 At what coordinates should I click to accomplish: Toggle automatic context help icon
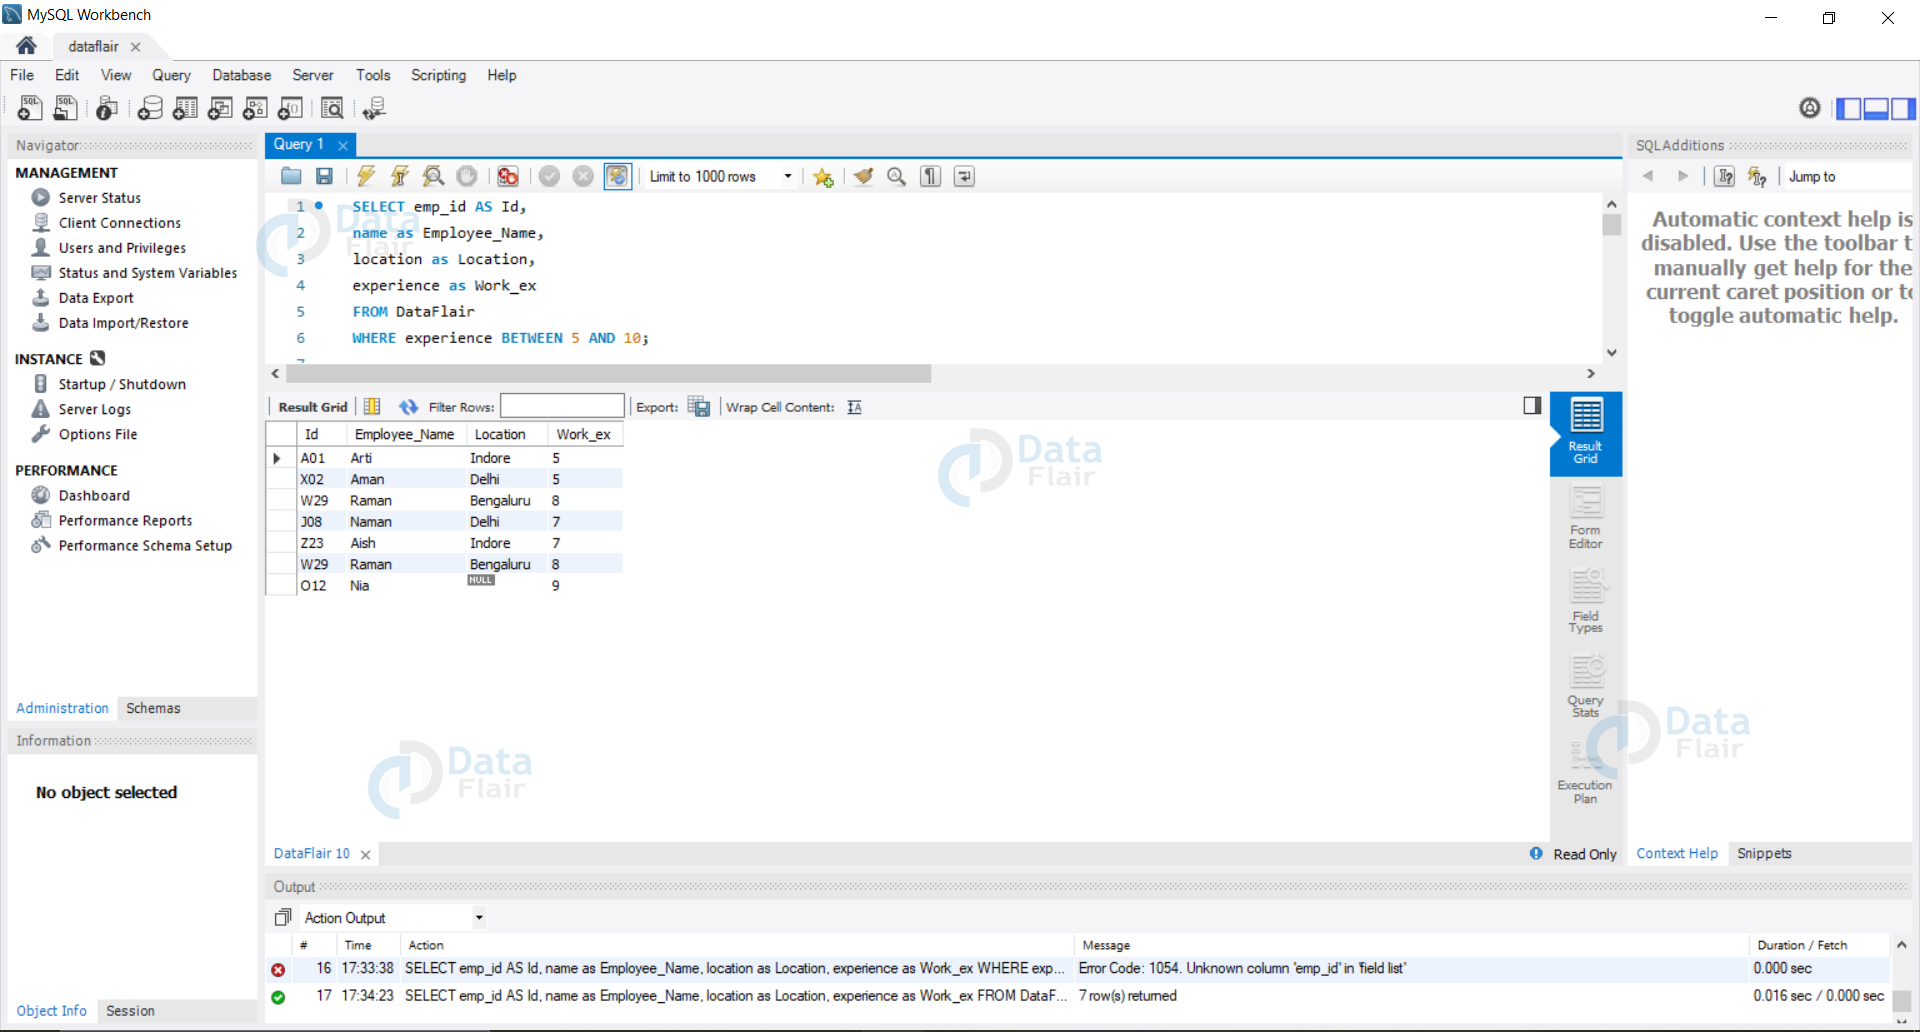[1758, 177]
